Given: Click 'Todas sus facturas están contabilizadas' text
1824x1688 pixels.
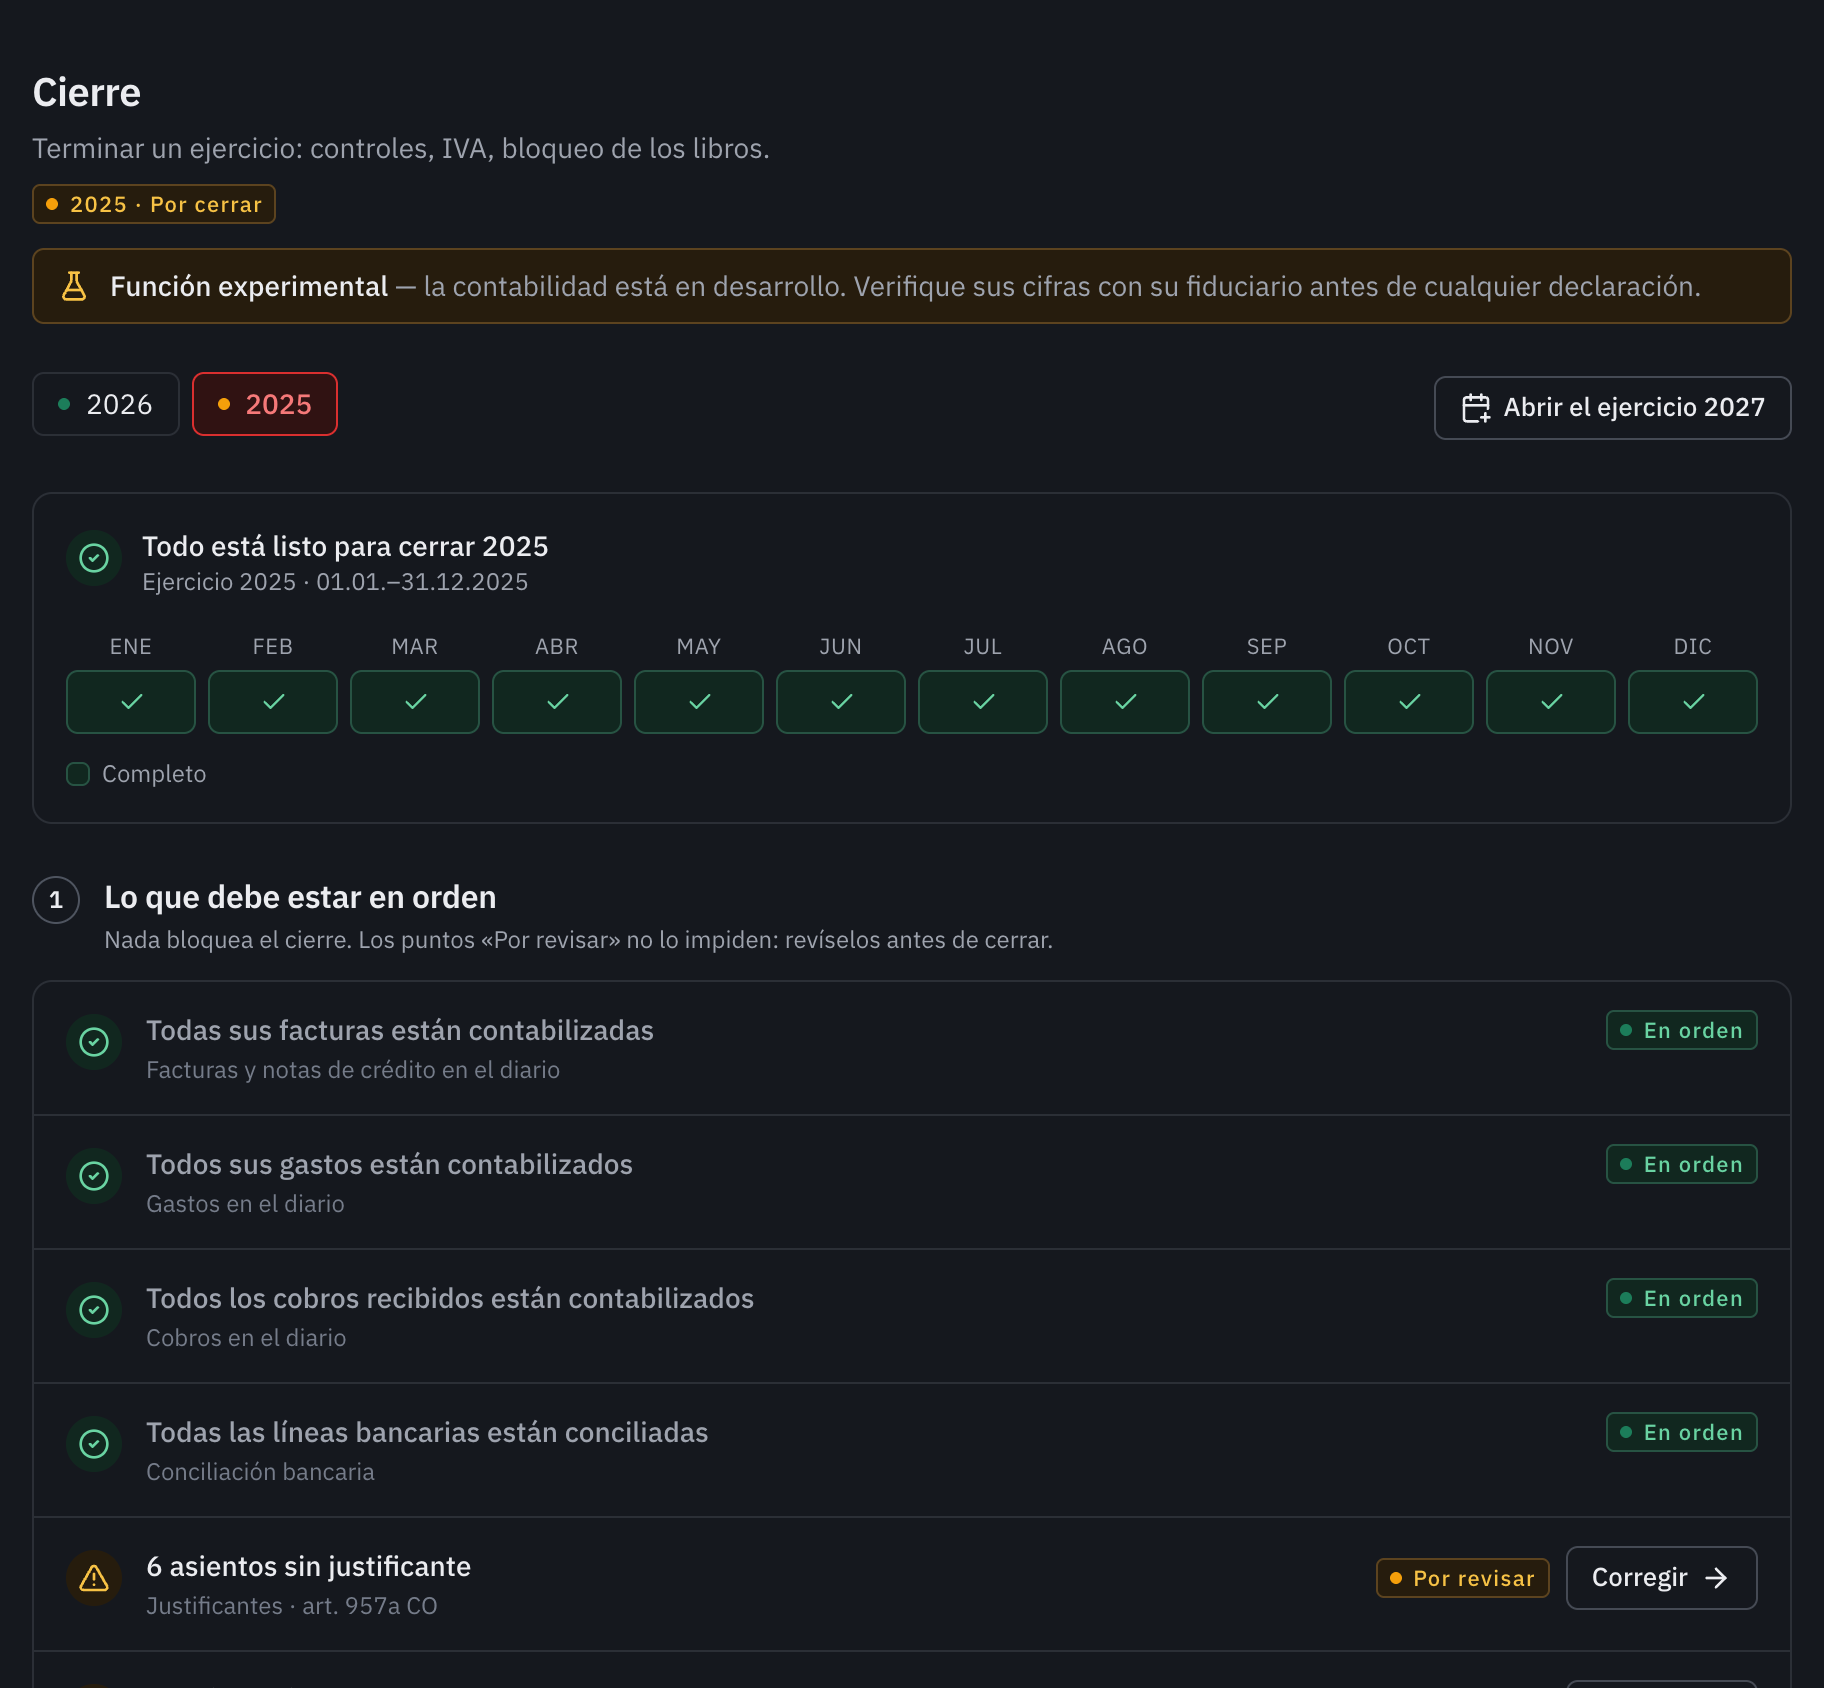Looking at the screenshot, I should [400, 1030].
